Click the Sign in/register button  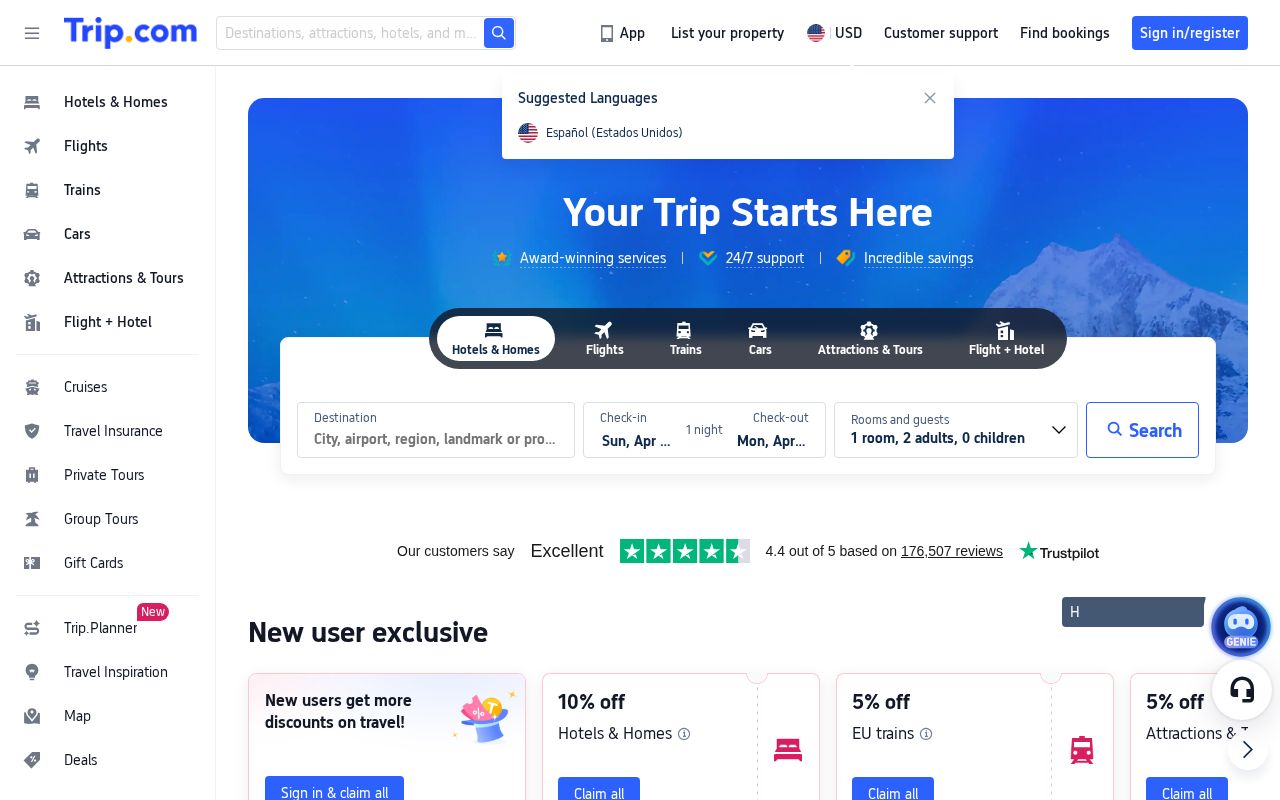(1189, 33)
